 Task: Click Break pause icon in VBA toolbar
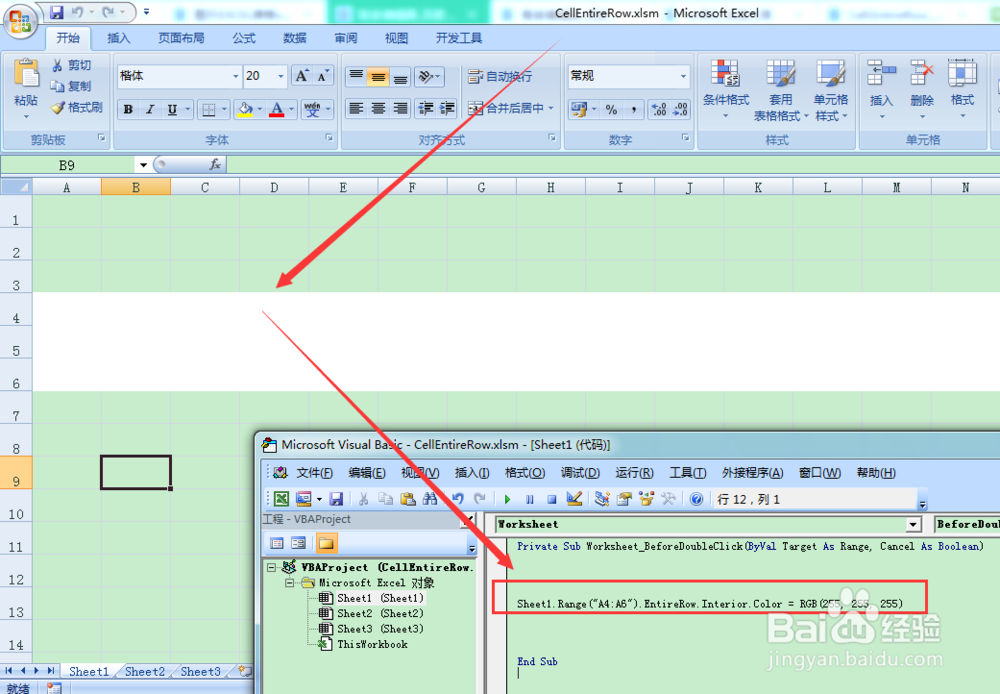[x=530, y=499]
